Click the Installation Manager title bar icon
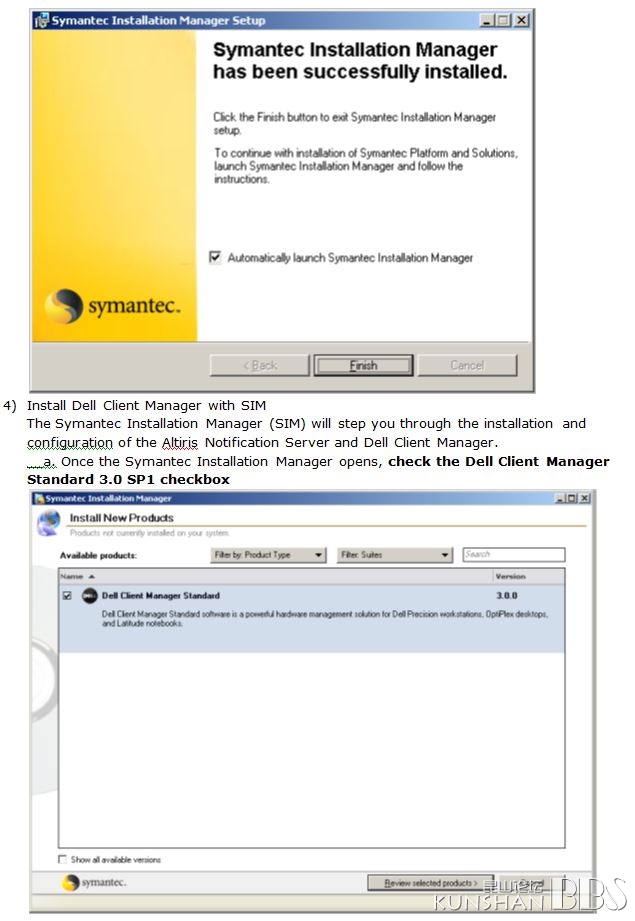Screen dimensions: 635x921 point(39,498)
